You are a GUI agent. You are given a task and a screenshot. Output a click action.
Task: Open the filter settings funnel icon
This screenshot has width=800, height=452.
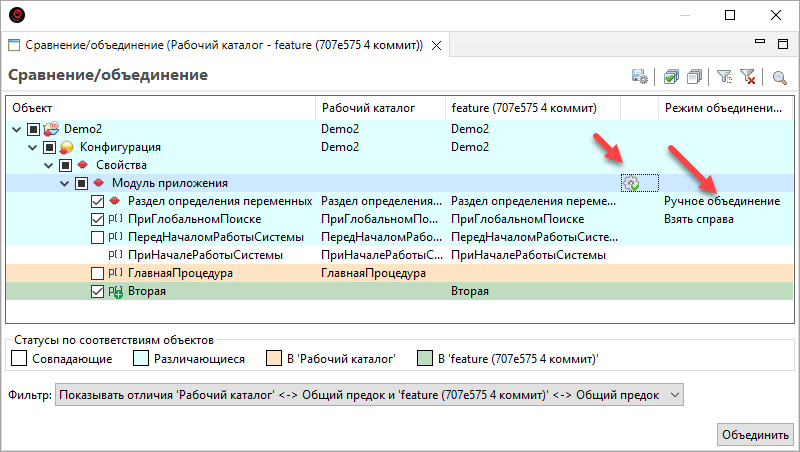tap(725, 76)
